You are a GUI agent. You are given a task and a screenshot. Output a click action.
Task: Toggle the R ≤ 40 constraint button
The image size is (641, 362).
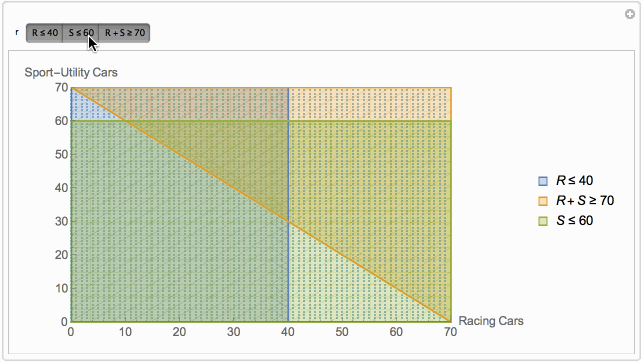(45, 33)
